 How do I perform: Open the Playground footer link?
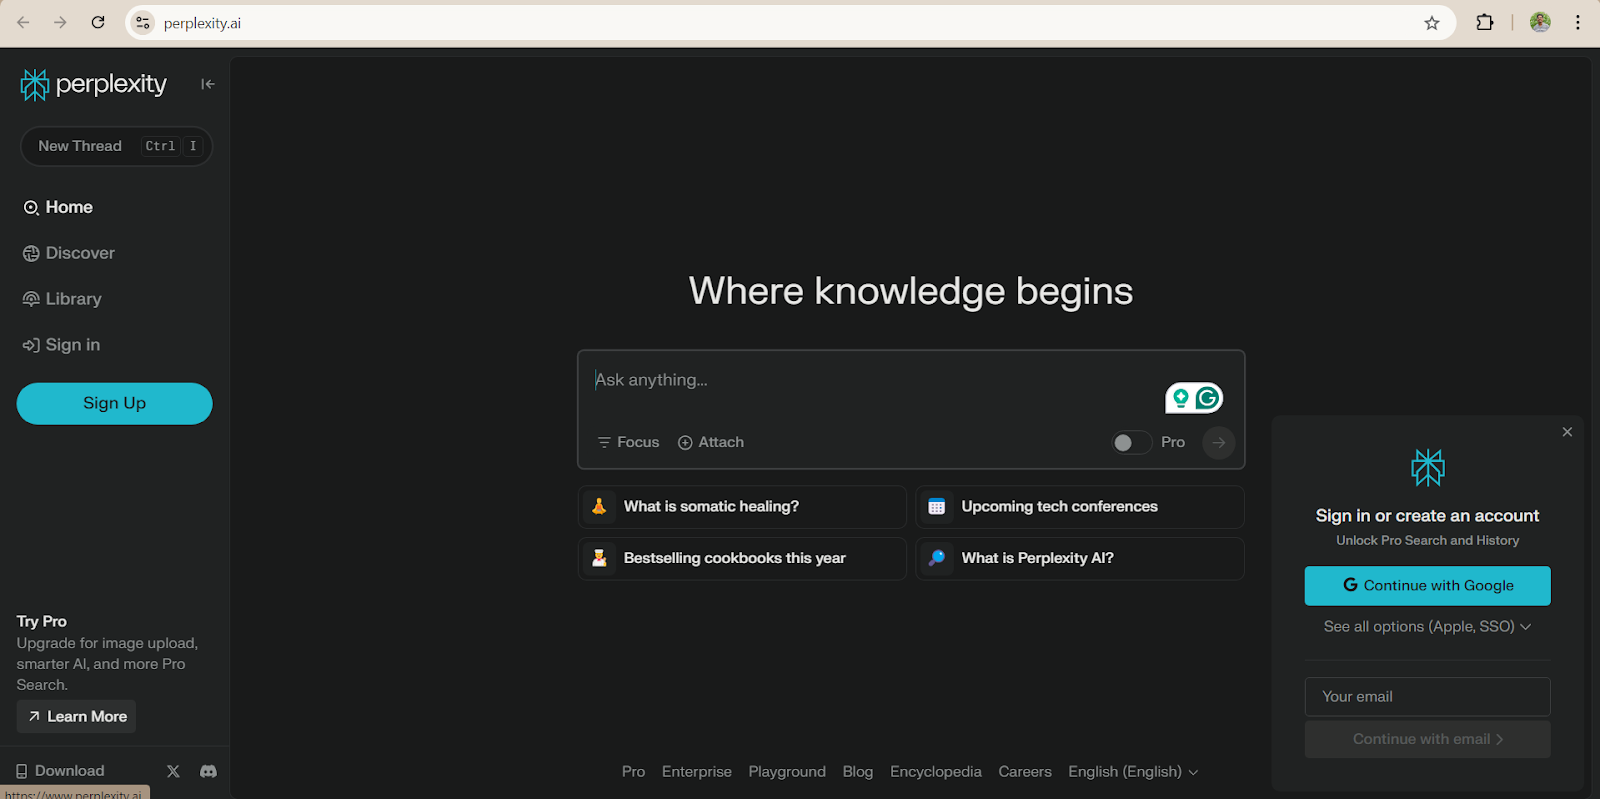[x=787, y=772]
